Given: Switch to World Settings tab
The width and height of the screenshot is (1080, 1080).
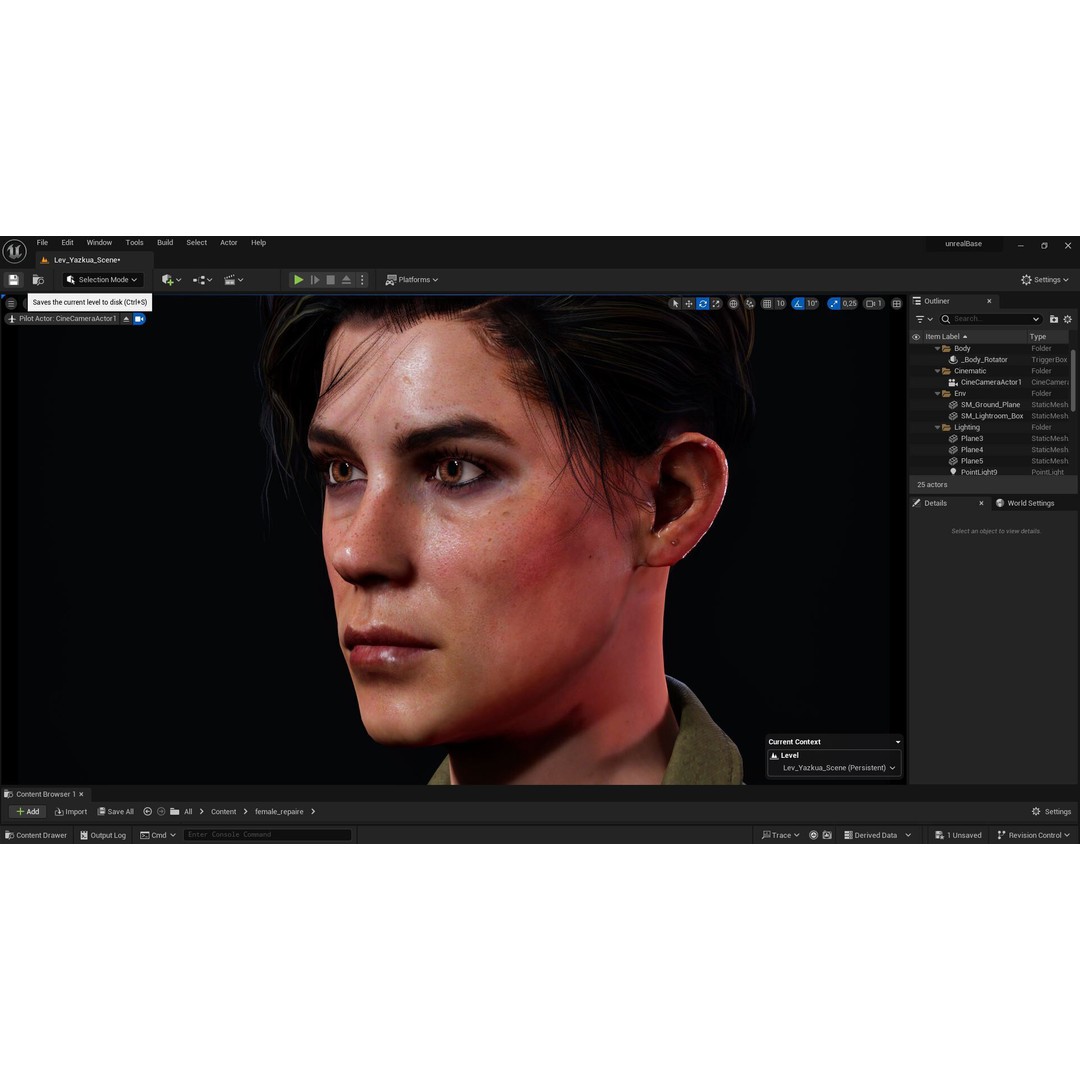Looking at the screenshot, I should [1025, 503].
